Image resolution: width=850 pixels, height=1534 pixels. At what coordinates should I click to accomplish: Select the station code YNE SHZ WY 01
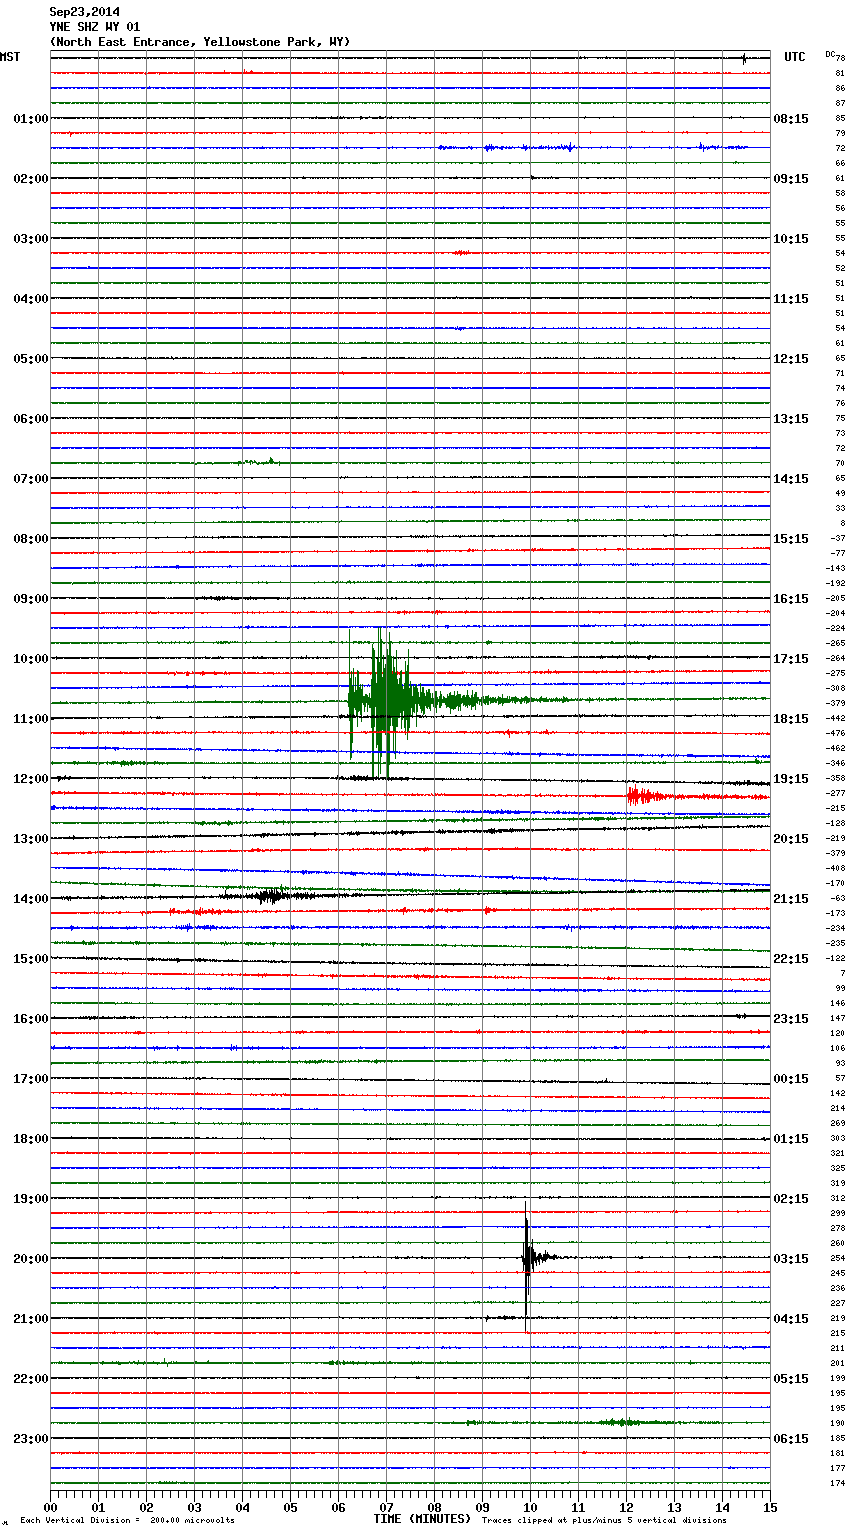95,27
